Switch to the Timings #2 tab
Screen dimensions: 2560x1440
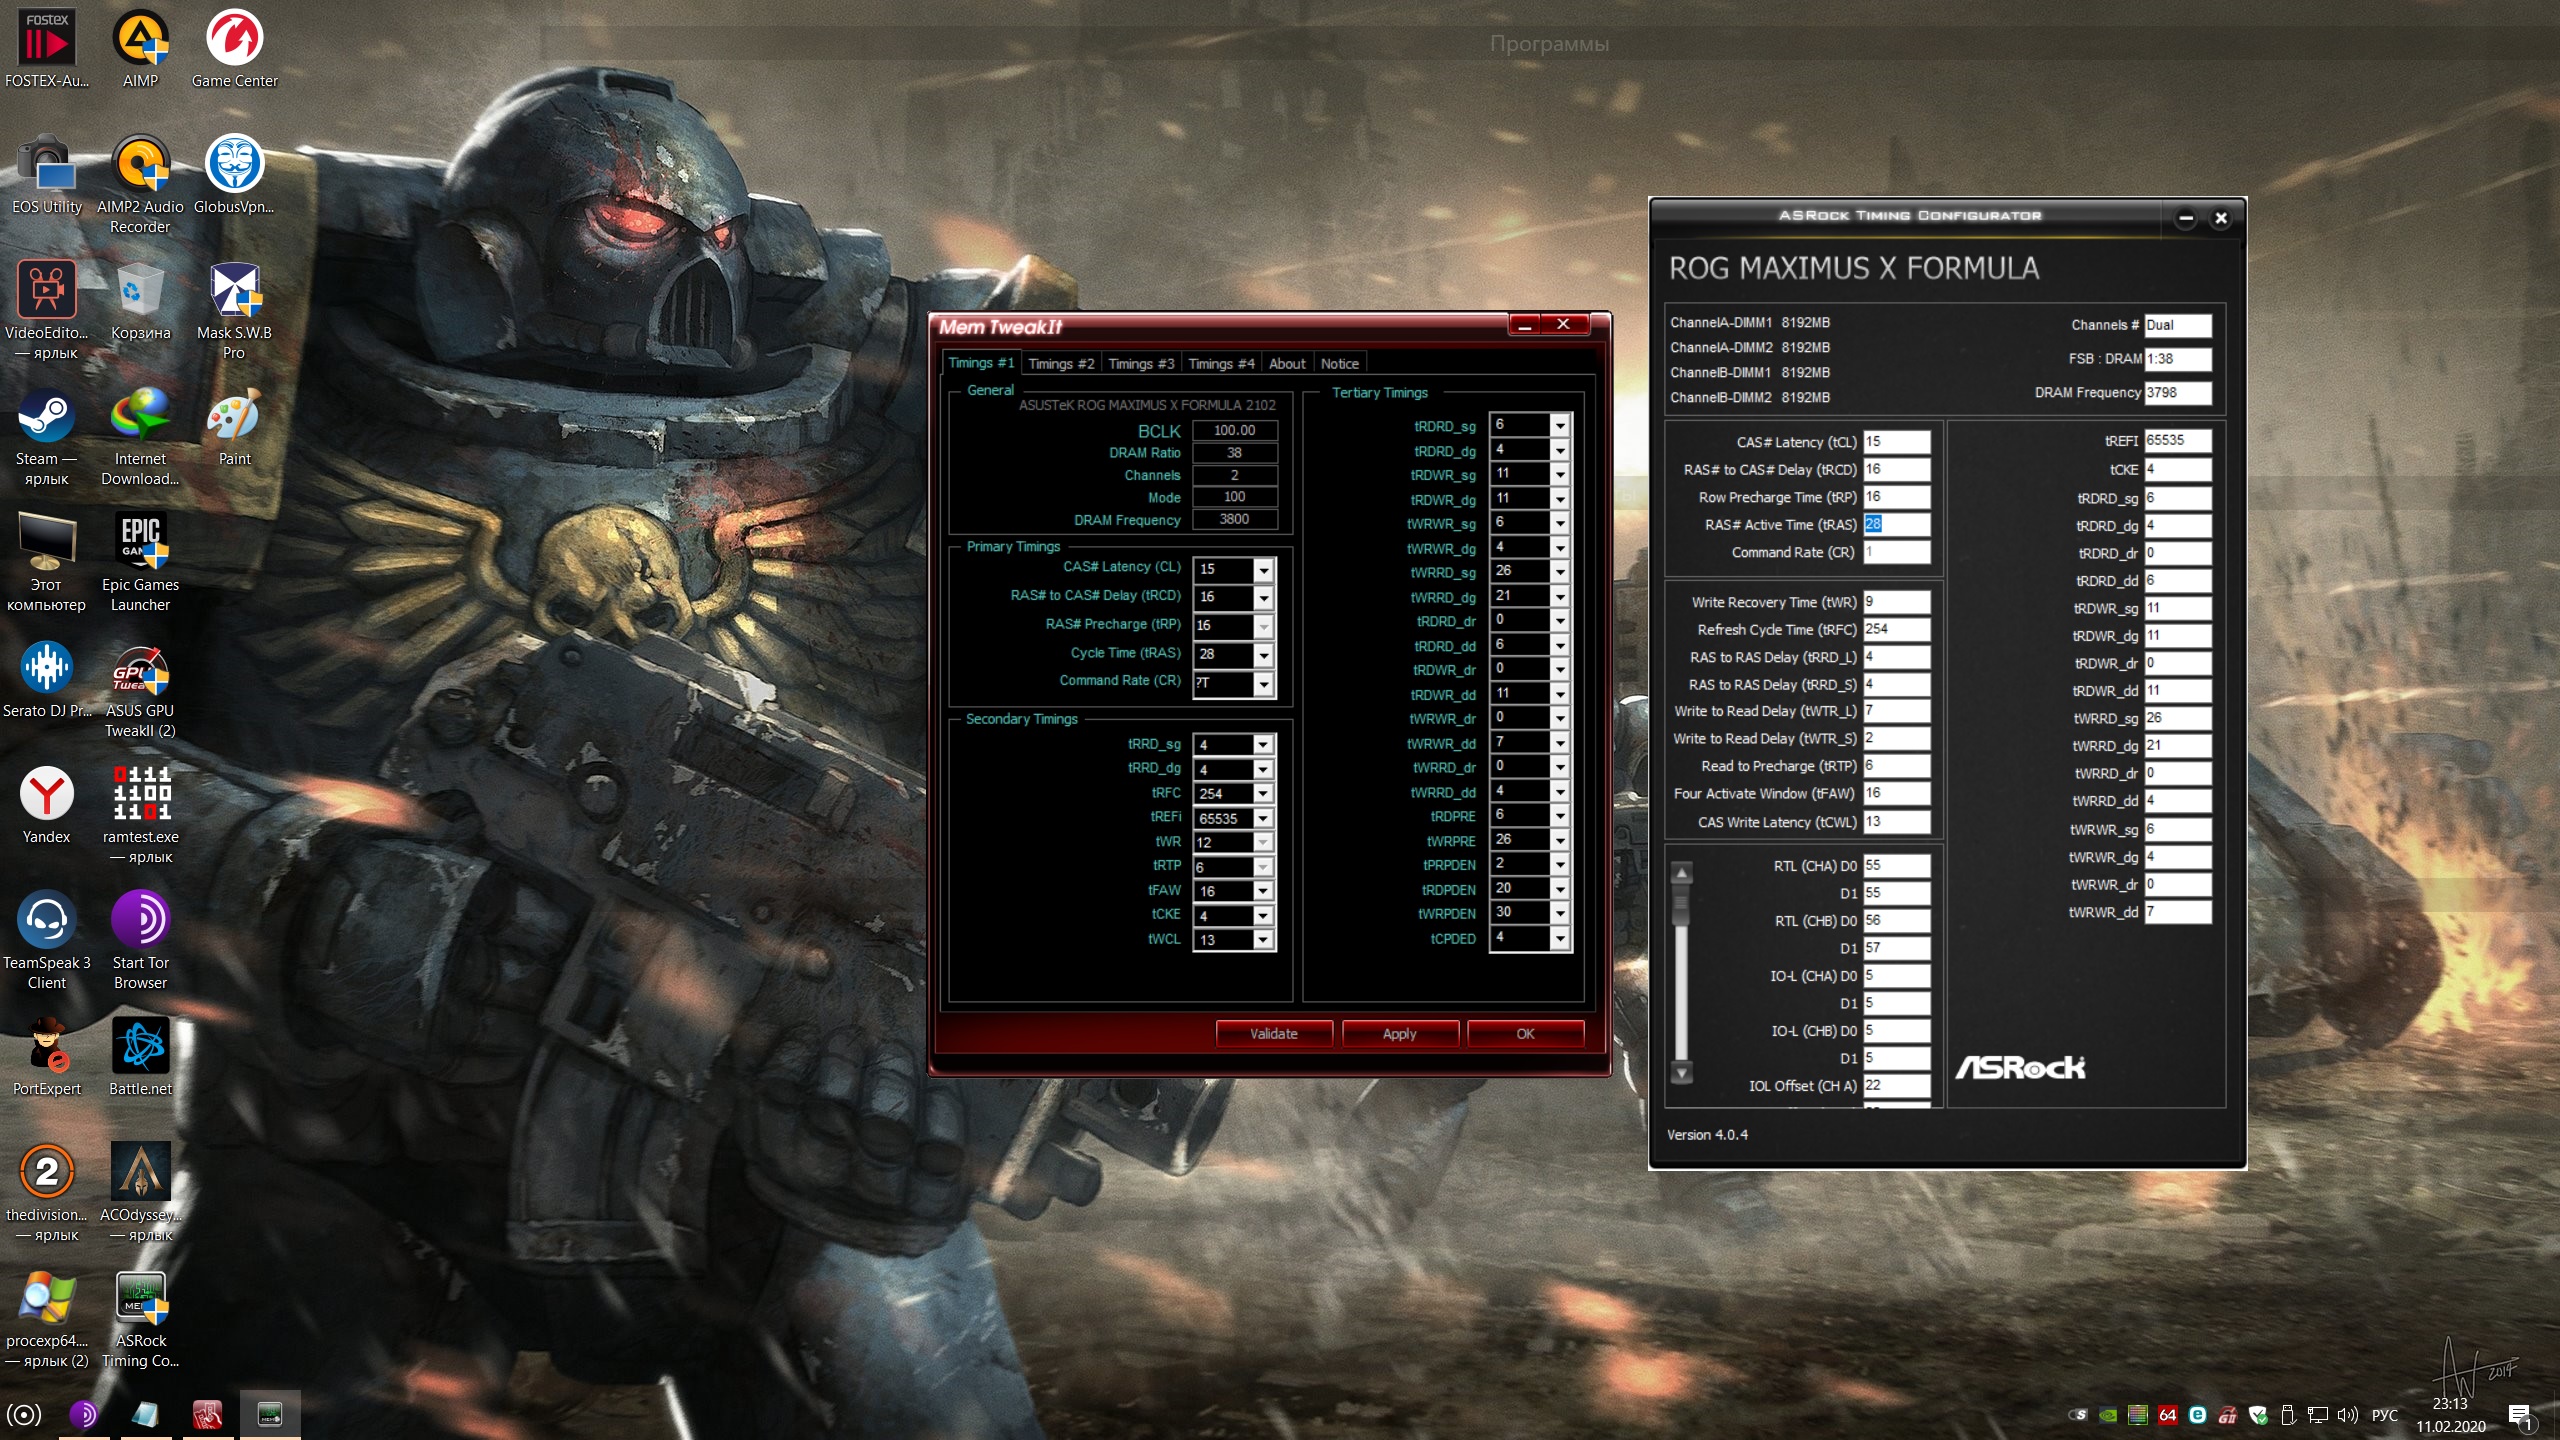pos(1061,364)
